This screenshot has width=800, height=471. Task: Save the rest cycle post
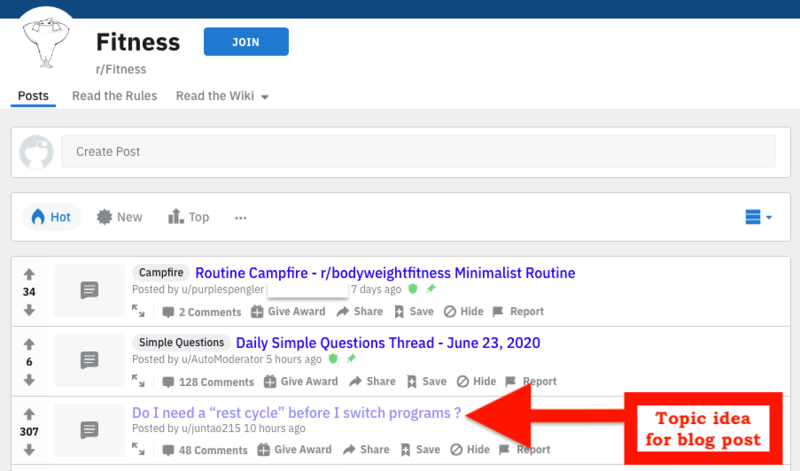click(x=420, y=450)
